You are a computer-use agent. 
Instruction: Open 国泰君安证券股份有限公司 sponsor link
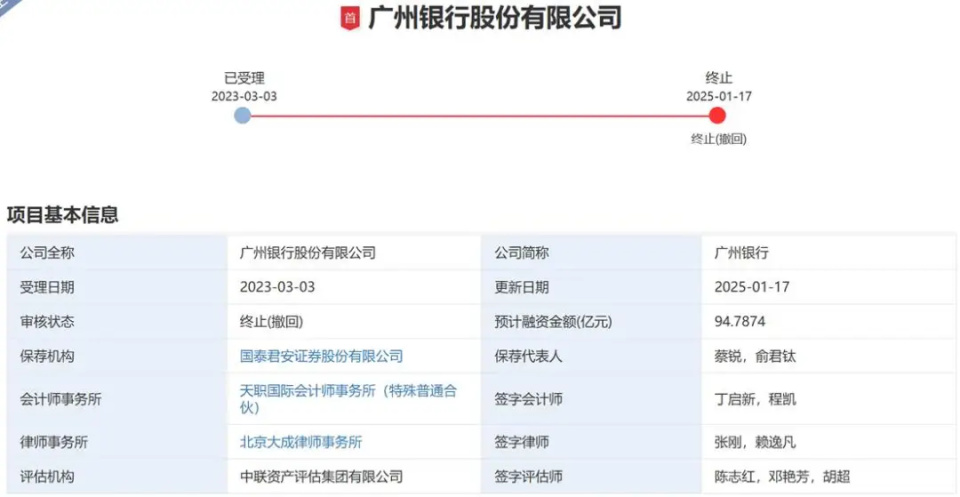point(321,356)
